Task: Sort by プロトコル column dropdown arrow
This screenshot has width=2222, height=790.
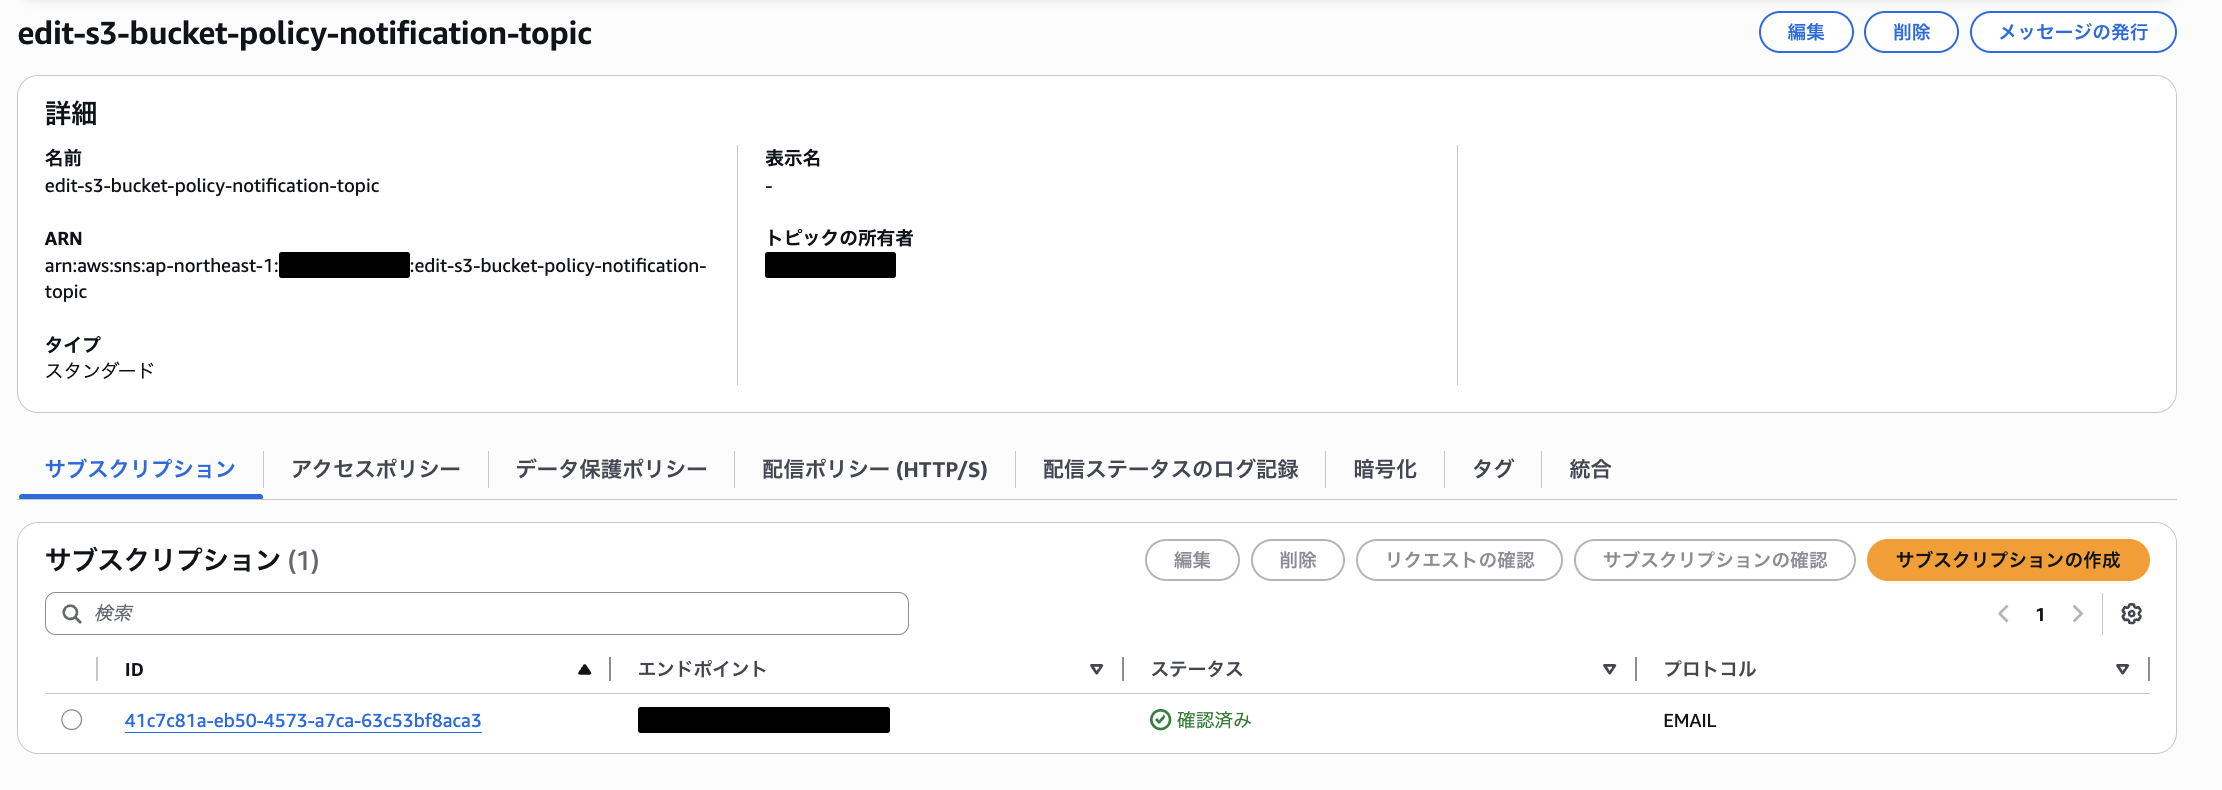Action: 2122,670
